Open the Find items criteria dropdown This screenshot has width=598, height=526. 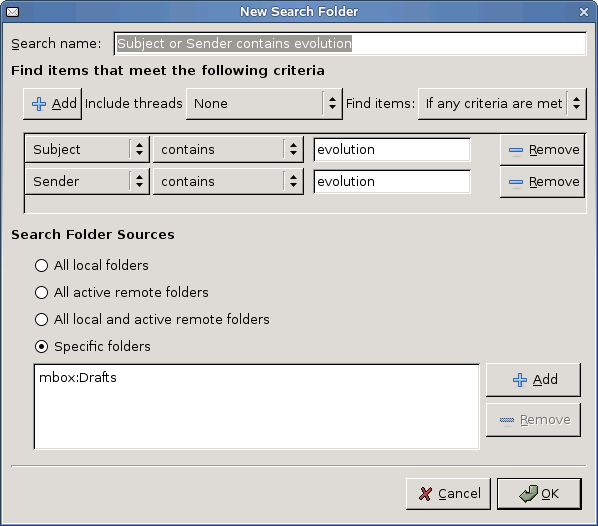pyautogui.click(x=502, y=104)
